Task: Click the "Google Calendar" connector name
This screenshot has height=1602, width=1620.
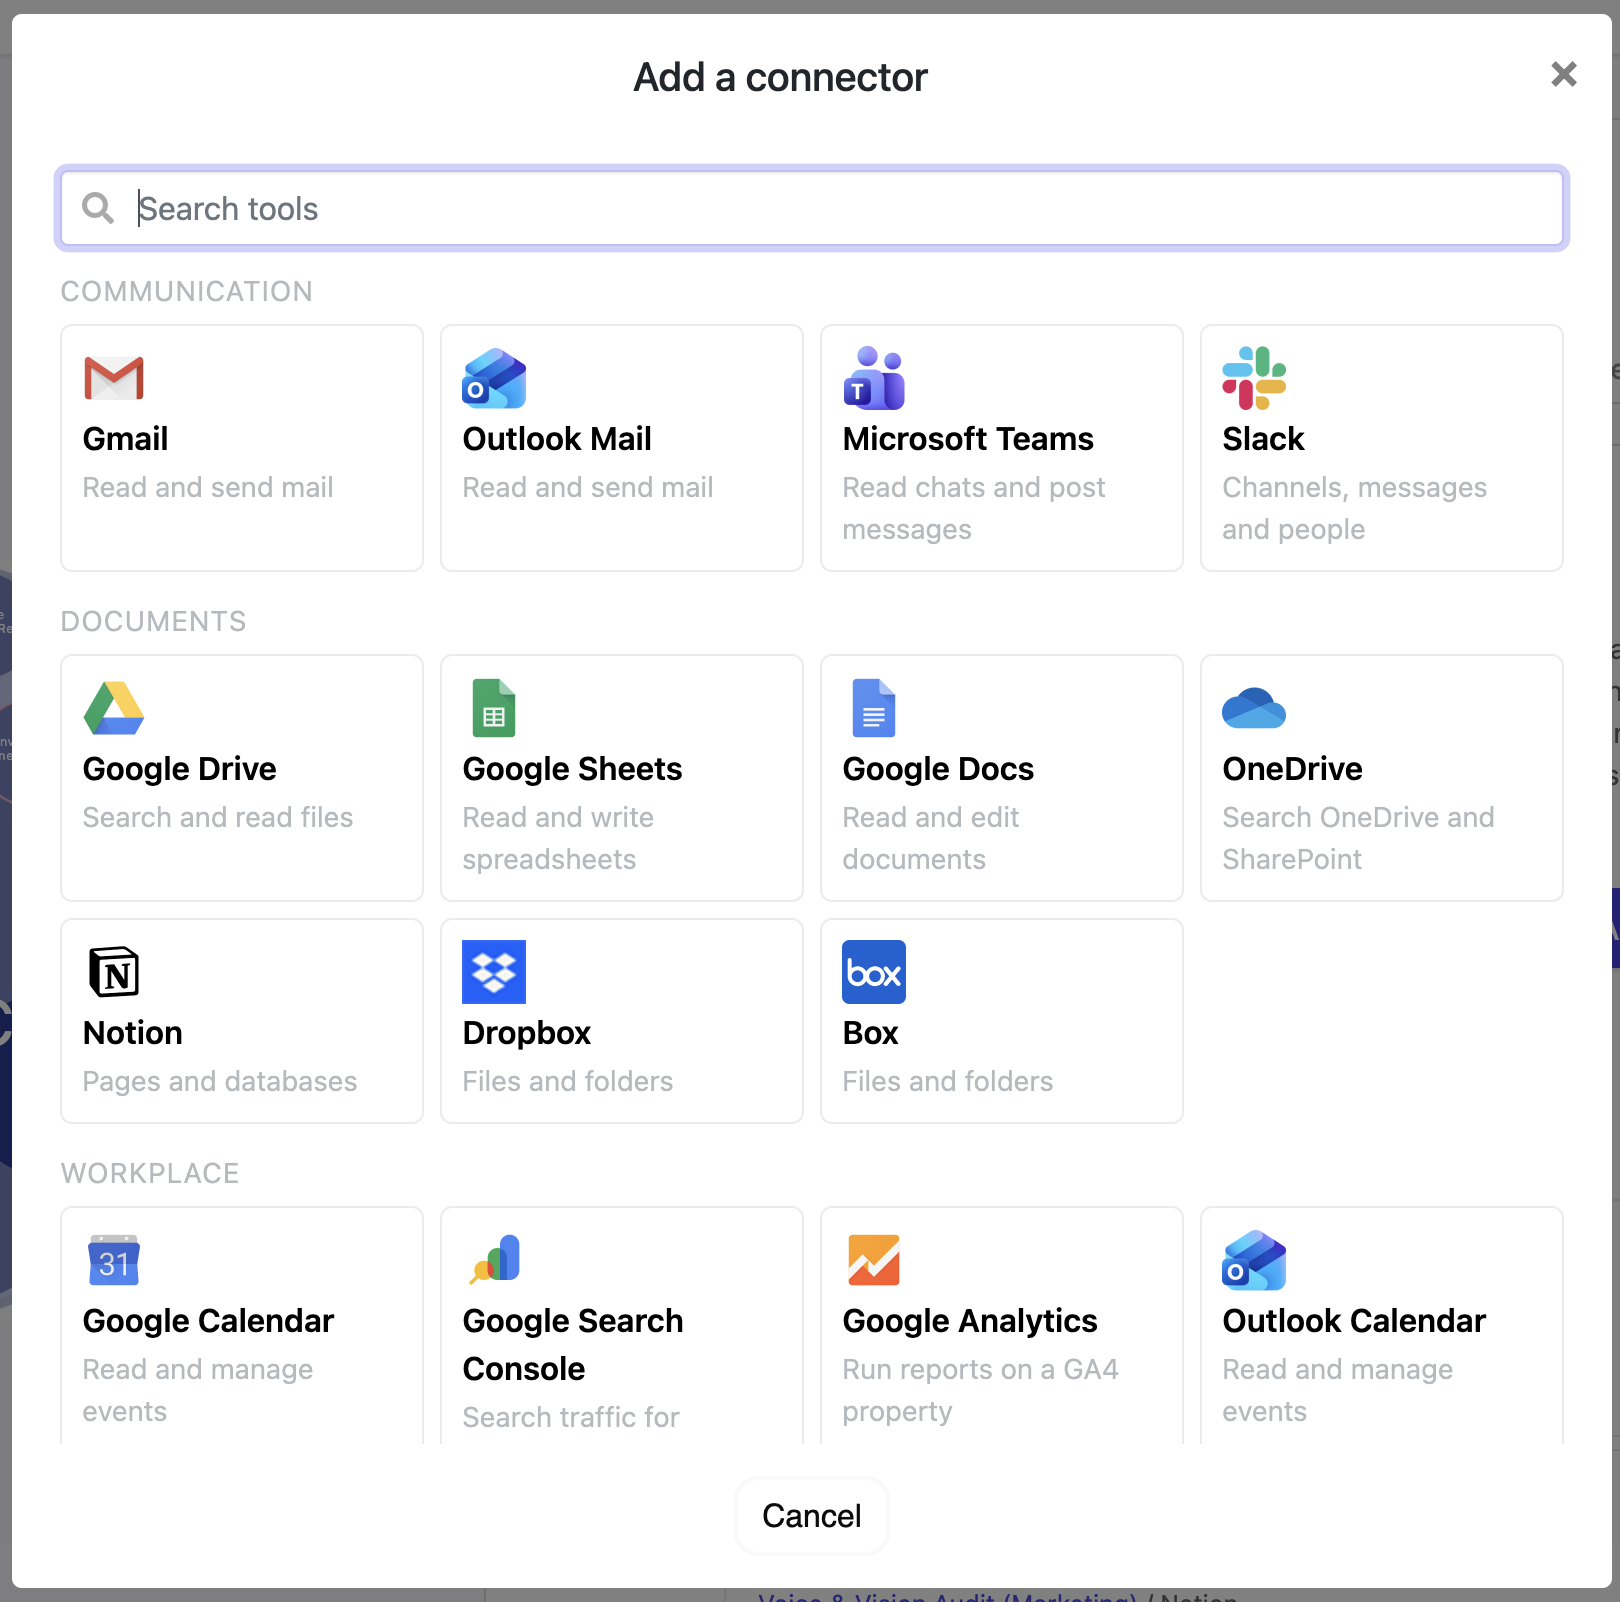Action: pos(208,1321)
